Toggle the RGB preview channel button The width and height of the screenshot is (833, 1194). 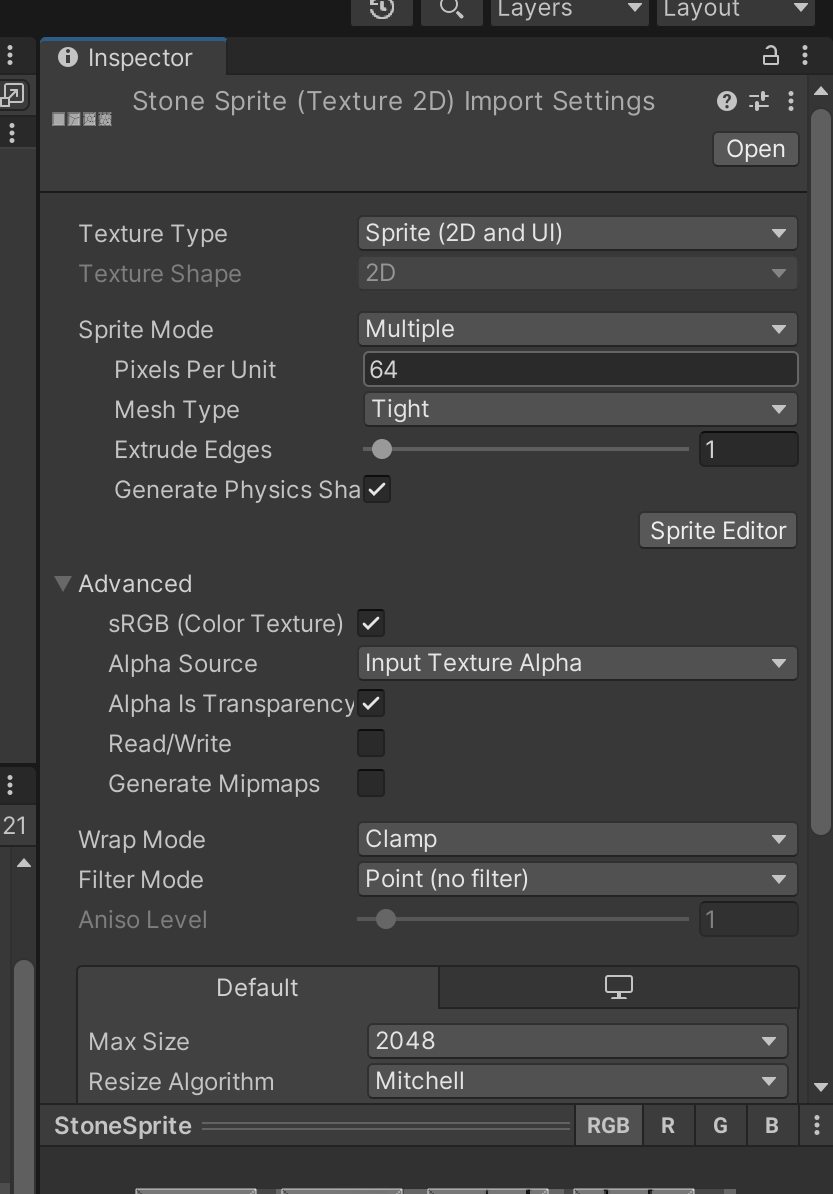pos(608,1125)
